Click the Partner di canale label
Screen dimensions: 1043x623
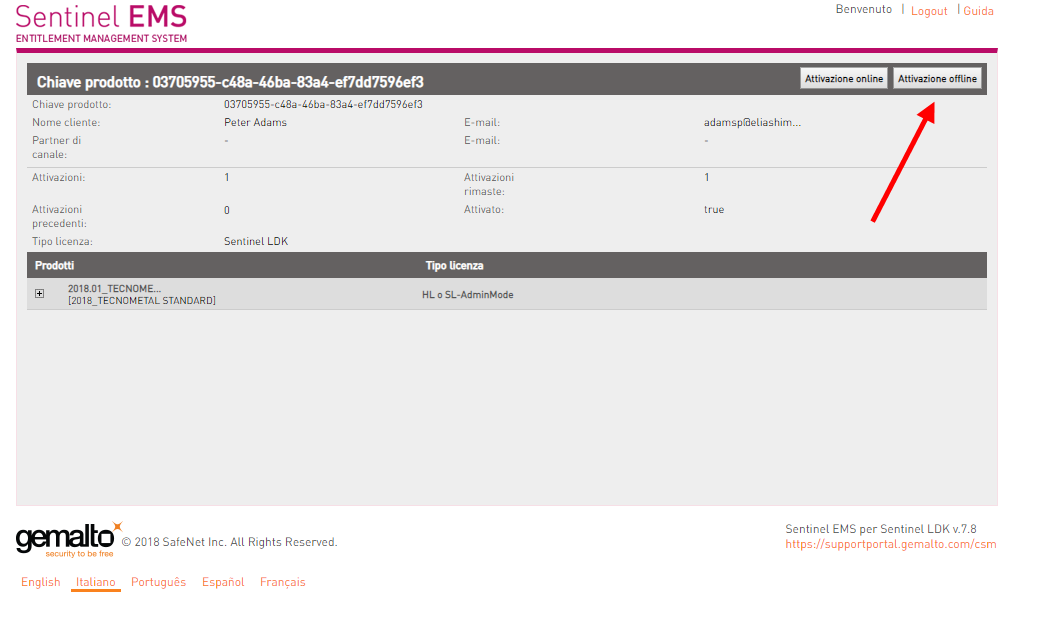click(x=57, y=147)
